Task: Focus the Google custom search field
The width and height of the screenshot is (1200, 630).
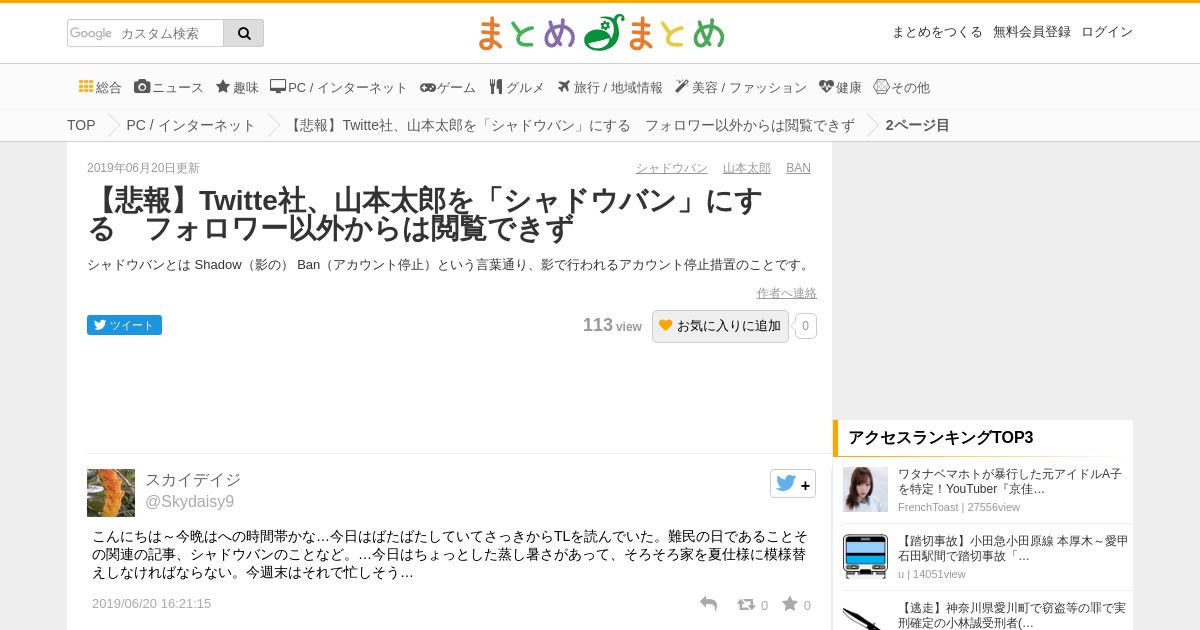Action: [x=146, y=33]
